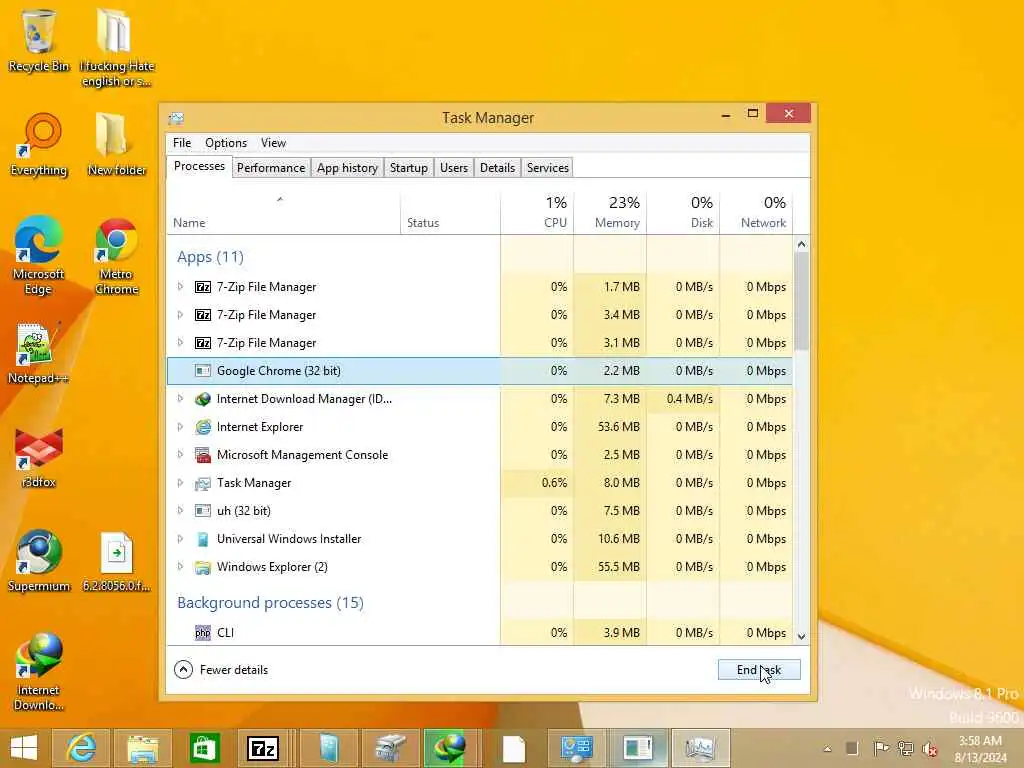Open the View menu
The image size is (1024, 768).
coord(273,143)
